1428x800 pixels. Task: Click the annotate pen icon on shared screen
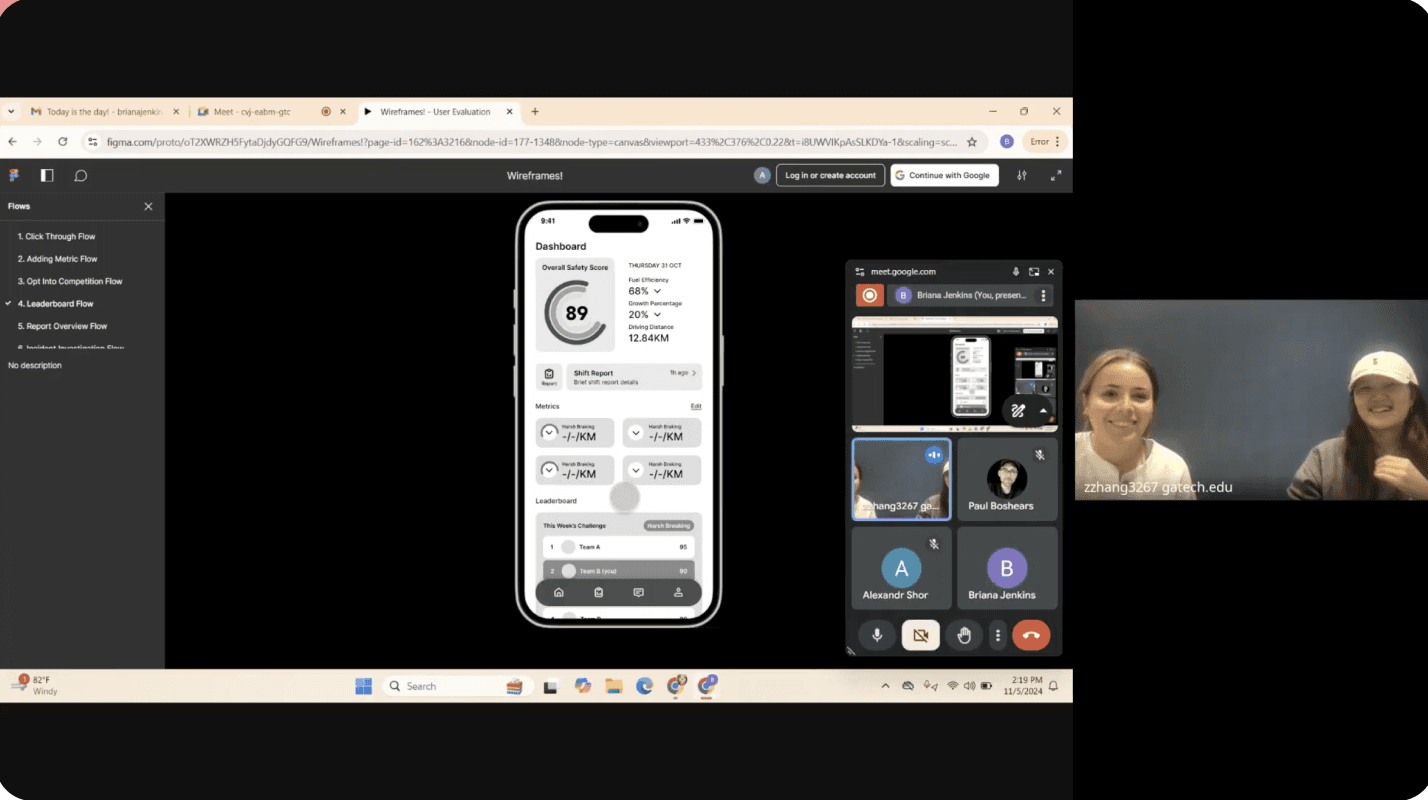tap(1018, 410)
